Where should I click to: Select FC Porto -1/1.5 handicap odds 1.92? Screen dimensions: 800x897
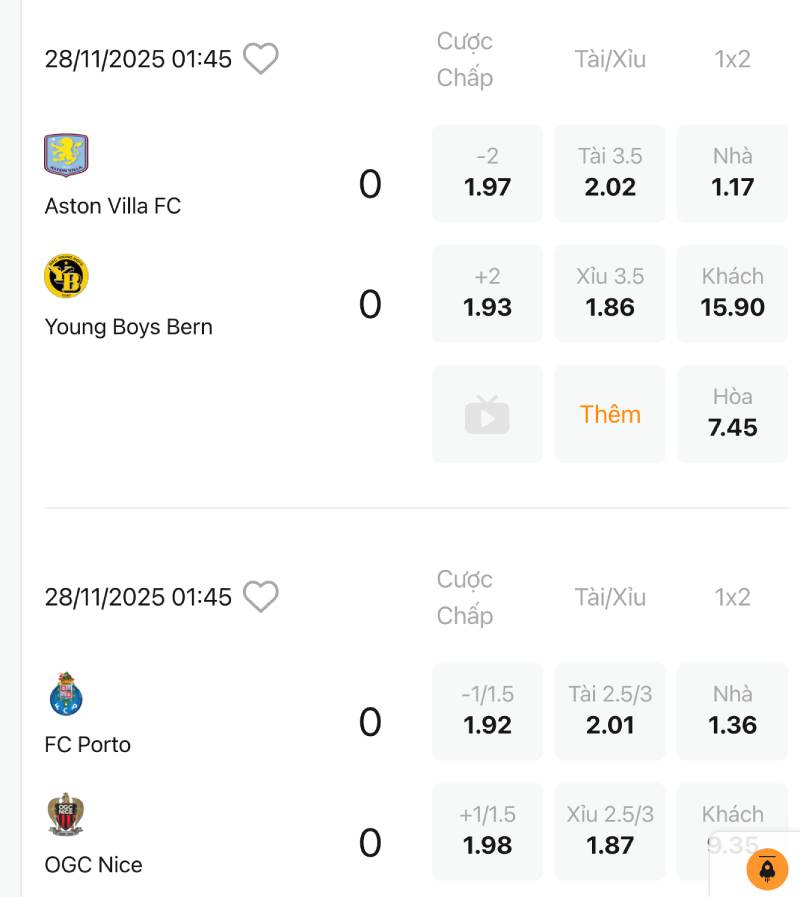(487, 712)
